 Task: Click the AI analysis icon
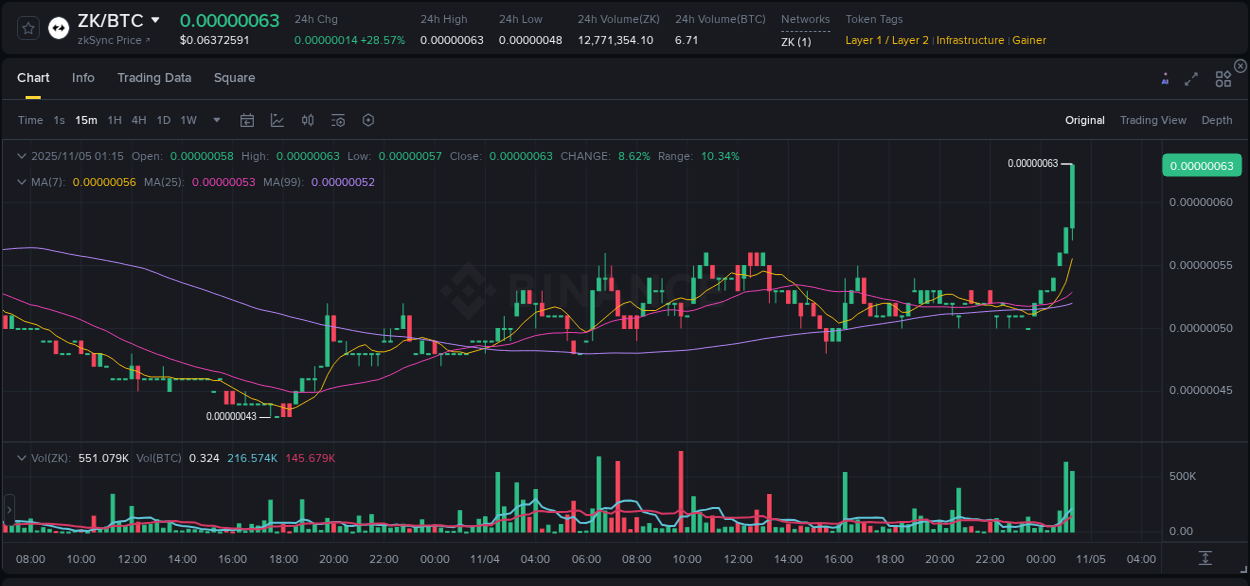point(1165,77)
